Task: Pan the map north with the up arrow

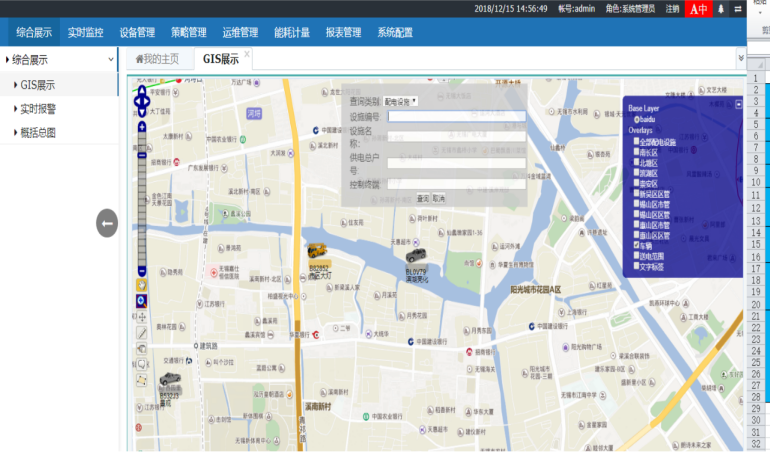Action: pos(142,90)
